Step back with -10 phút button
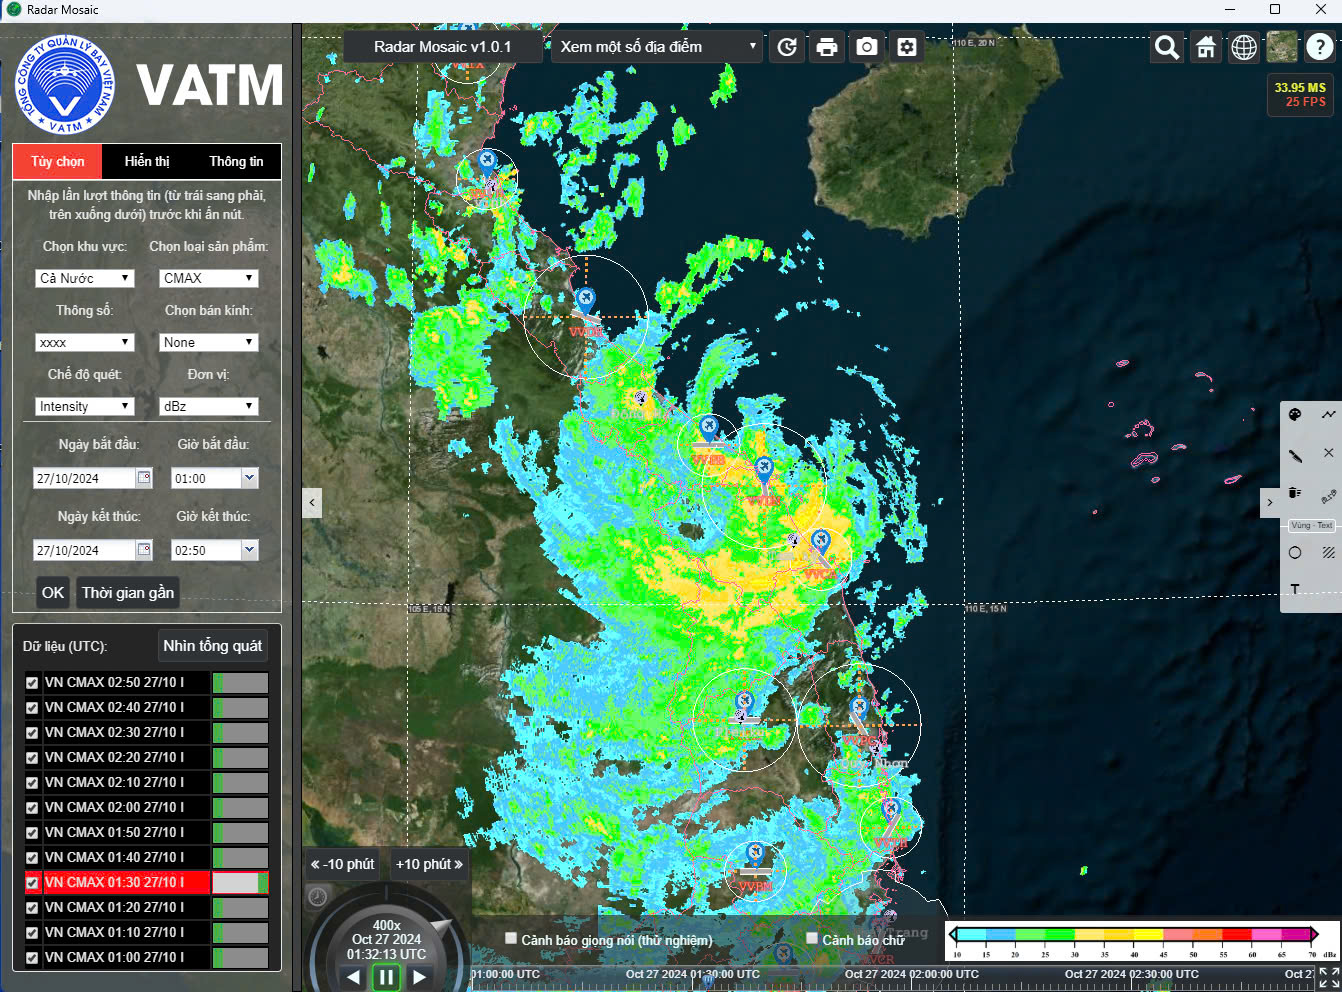 tap(342, 864)
